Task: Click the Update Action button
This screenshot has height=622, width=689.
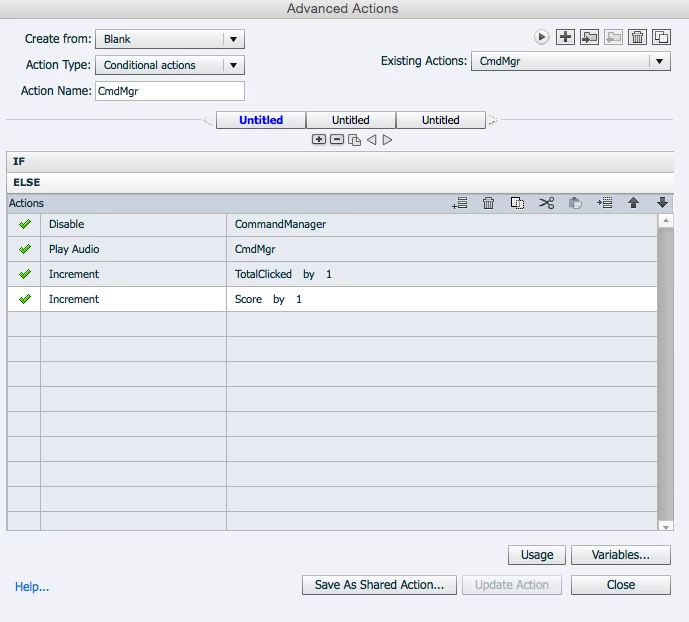Action: click(512, 585)
